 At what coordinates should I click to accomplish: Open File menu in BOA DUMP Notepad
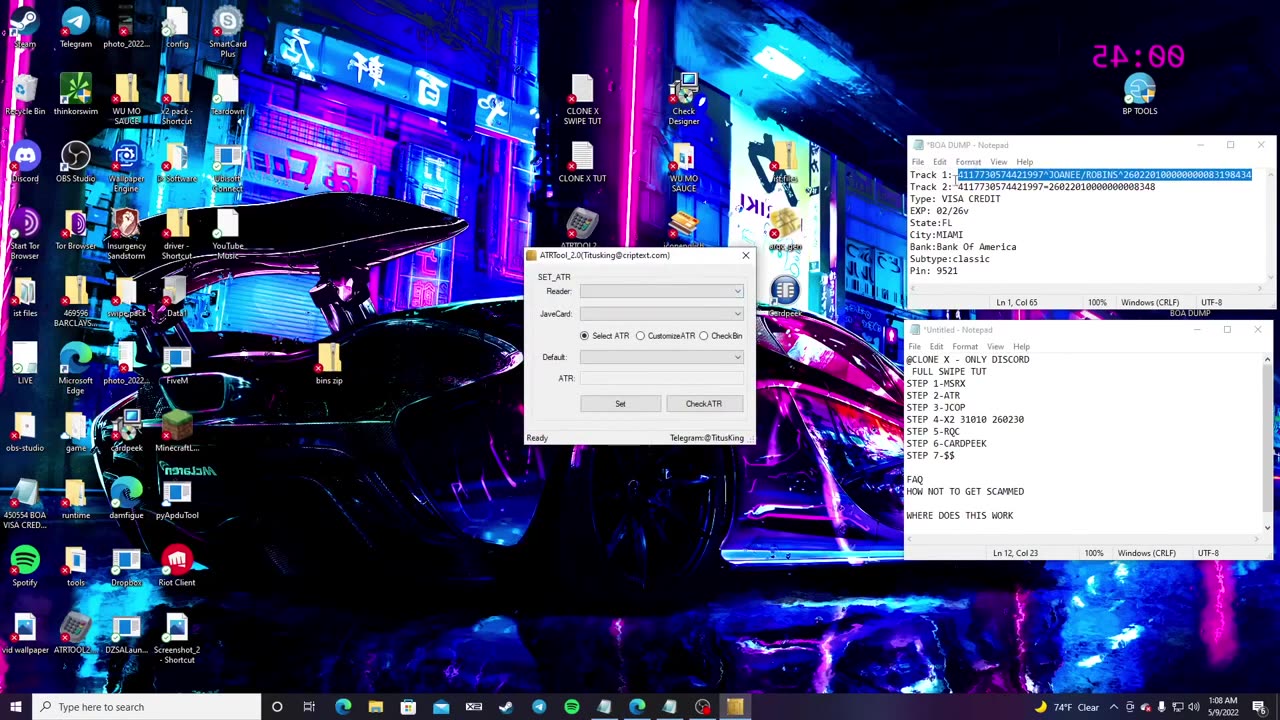point(917,162)
